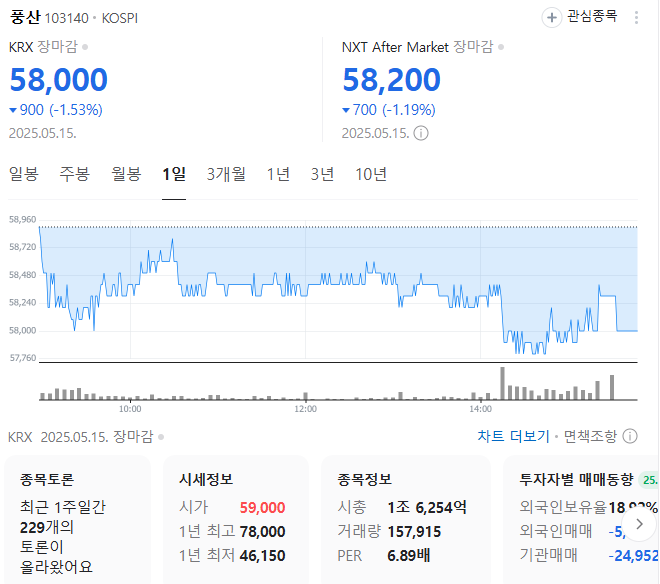The image size is (660, 584).
Task: Click the PER value 6.89배
Action: coord(409,556)
